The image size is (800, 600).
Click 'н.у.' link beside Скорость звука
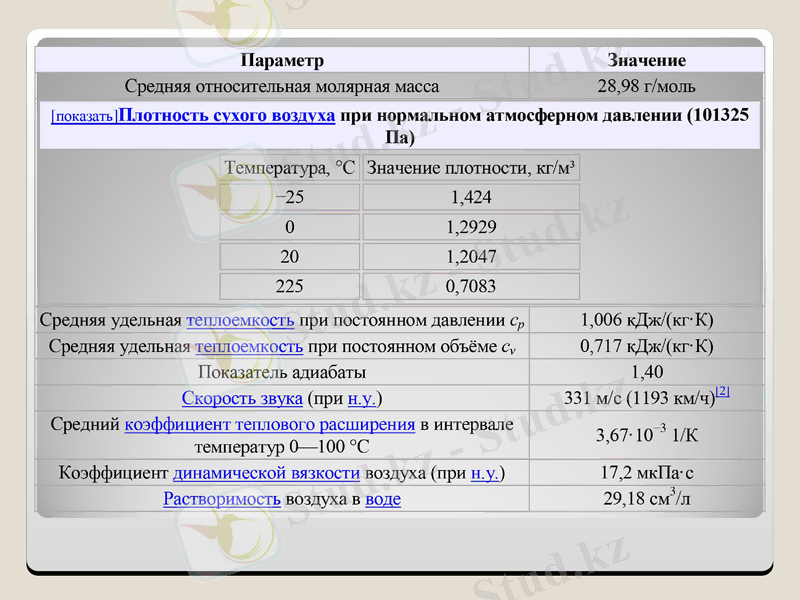pyautogui.click(x=361, y=399)
